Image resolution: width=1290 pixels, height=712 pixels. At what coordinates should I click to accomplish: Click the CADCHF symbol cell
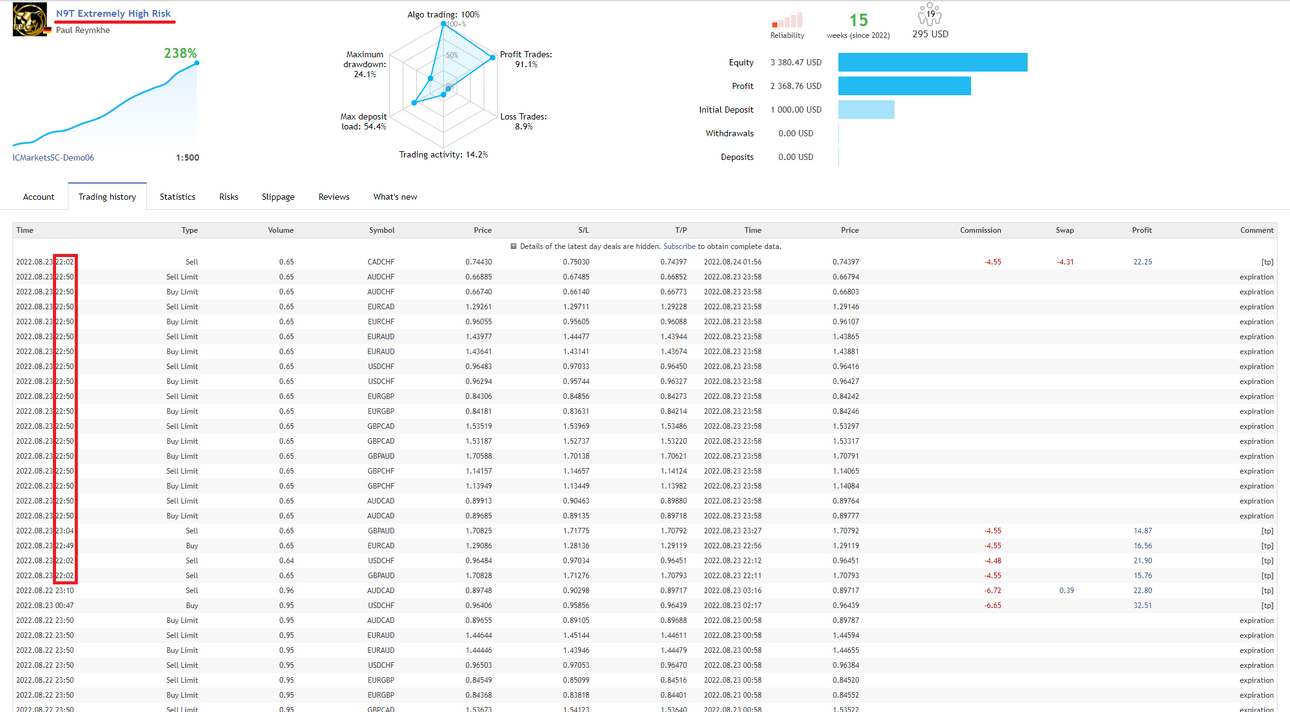pyautogui.click(x=381, y=262)
